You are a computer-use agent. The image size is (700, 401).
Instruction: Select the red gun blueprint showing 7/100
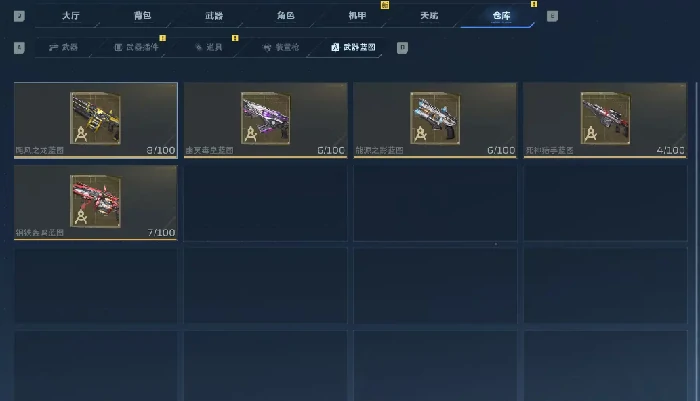pos(96,203)
